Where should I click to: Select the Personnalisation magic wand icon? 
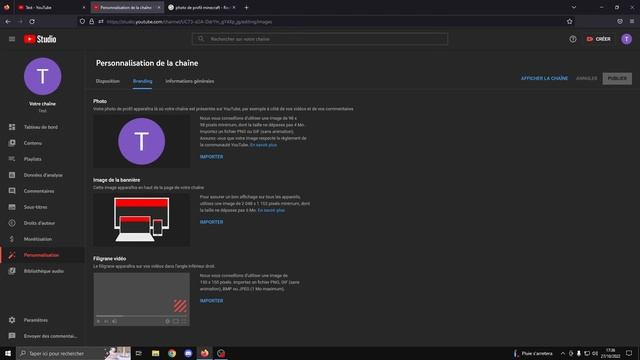(x=12, y=255)
